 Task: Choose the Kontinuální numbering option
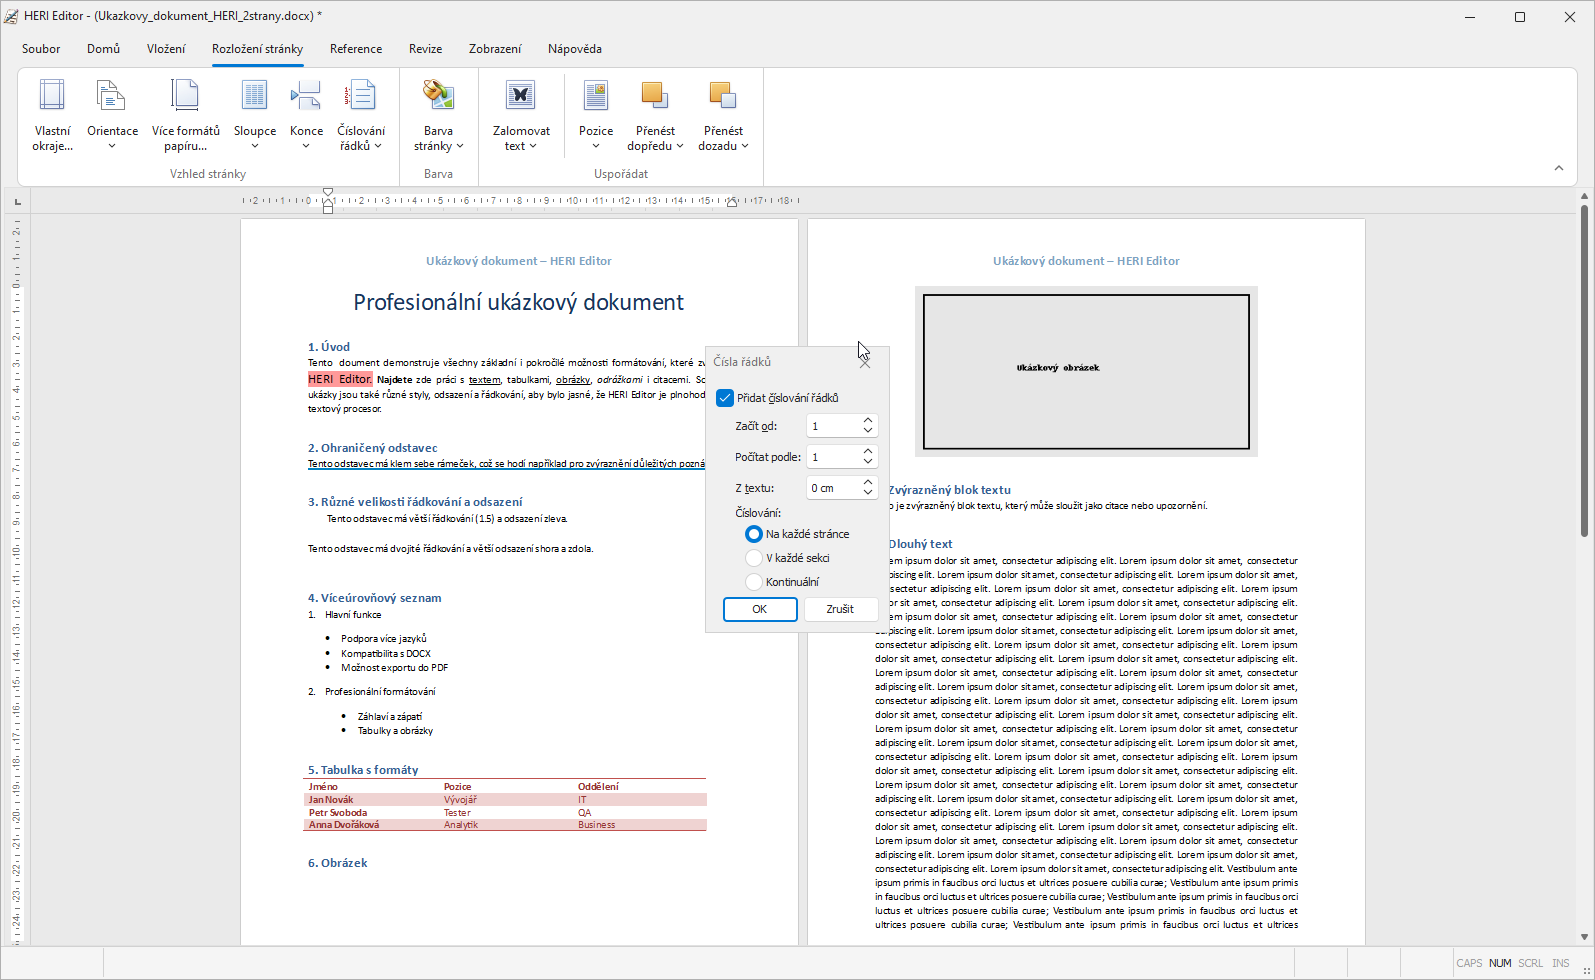(754, 582)
